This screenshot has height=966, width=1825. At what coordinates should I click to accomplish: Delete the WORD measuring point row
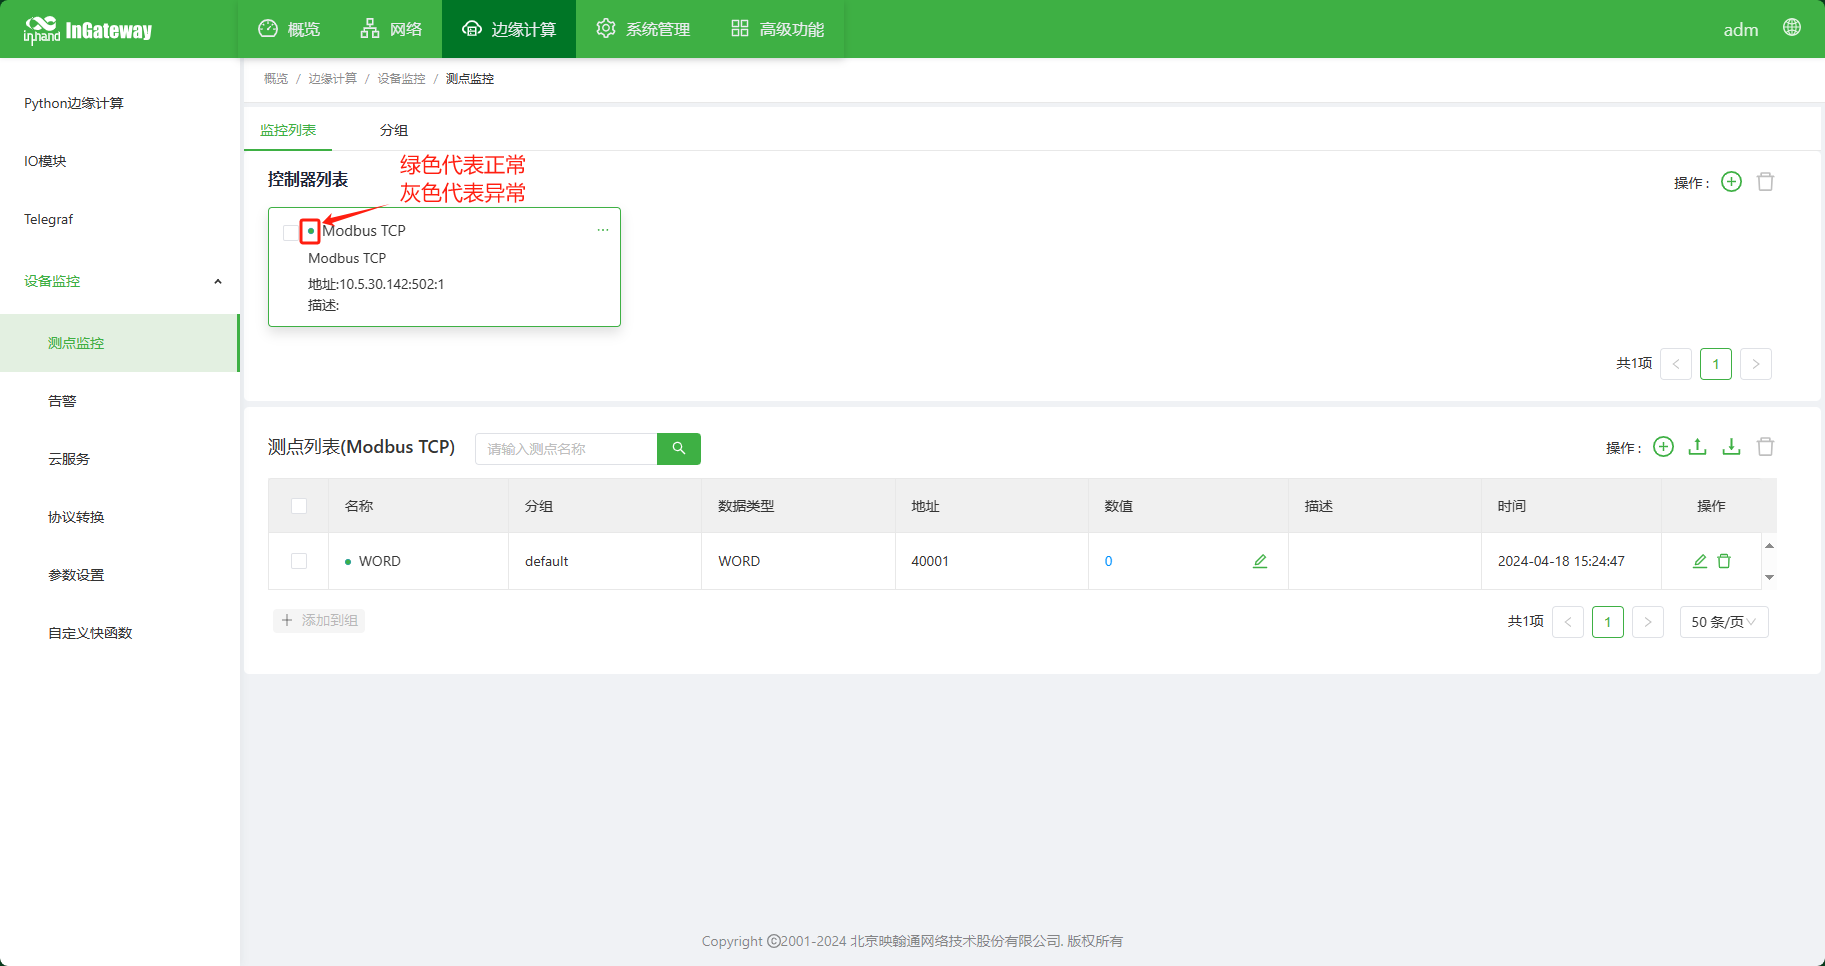pos(1724,561)
